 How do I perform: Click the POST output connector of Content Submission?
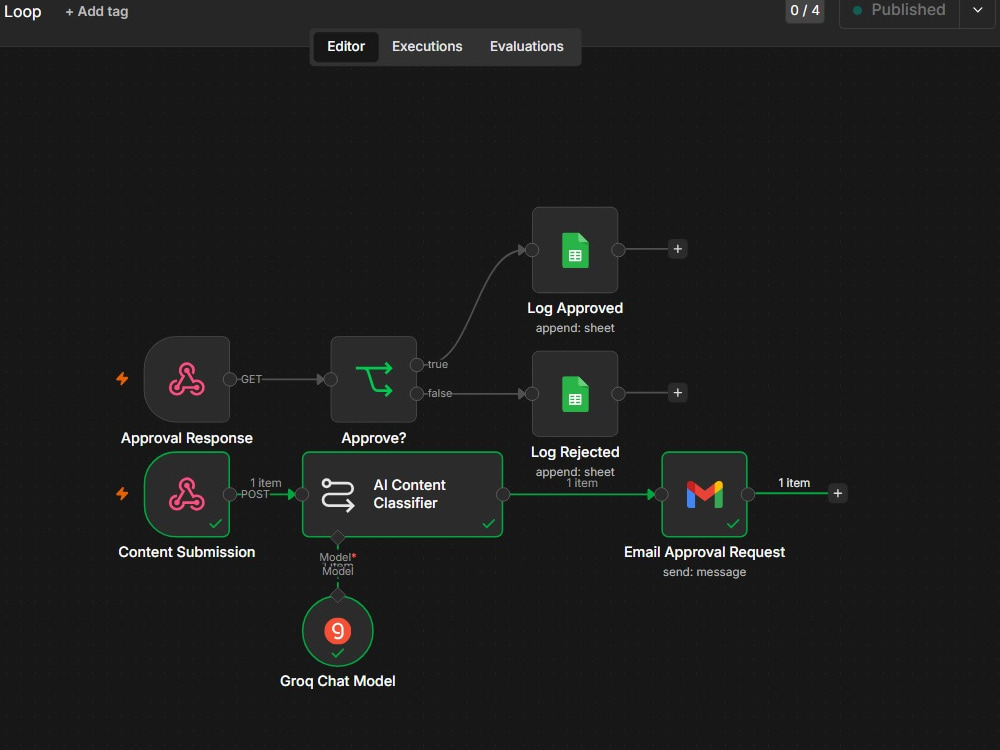(230, 494)
